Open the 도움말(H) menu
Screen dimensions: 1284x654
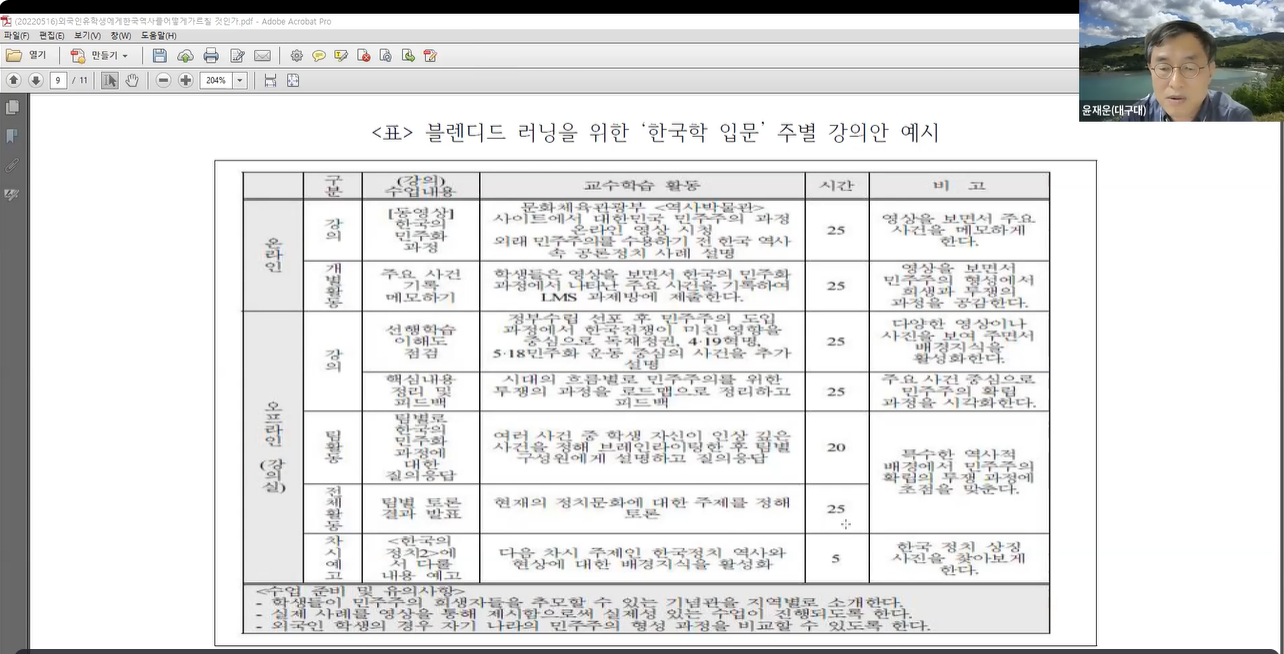point(158,35)
